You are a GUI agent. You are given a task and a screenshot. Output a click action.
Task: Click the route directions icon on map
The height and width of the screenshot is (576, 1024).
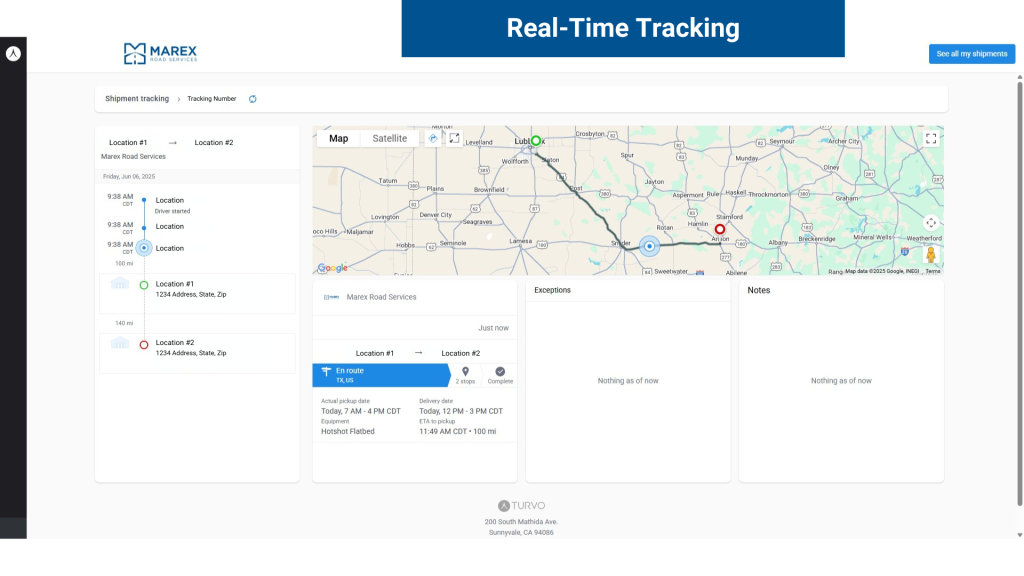[x=433, y=138]
